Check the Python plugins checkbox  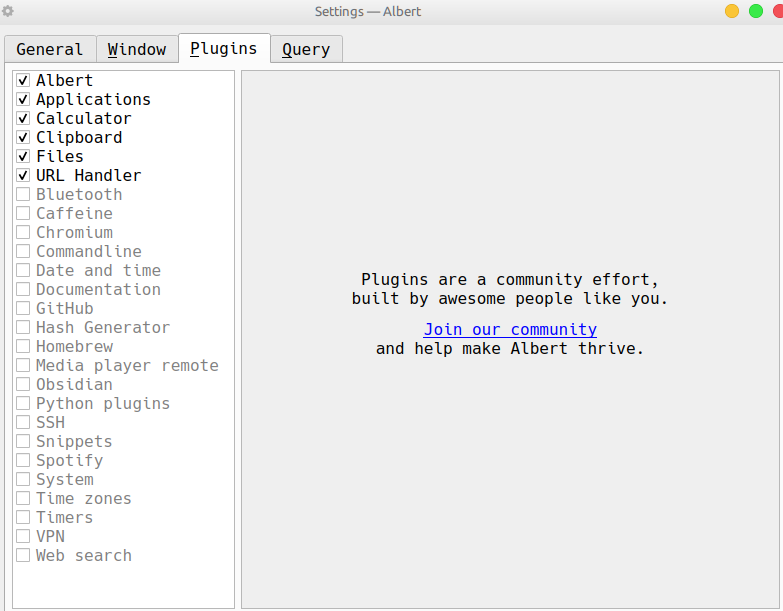tap(23, 403)
